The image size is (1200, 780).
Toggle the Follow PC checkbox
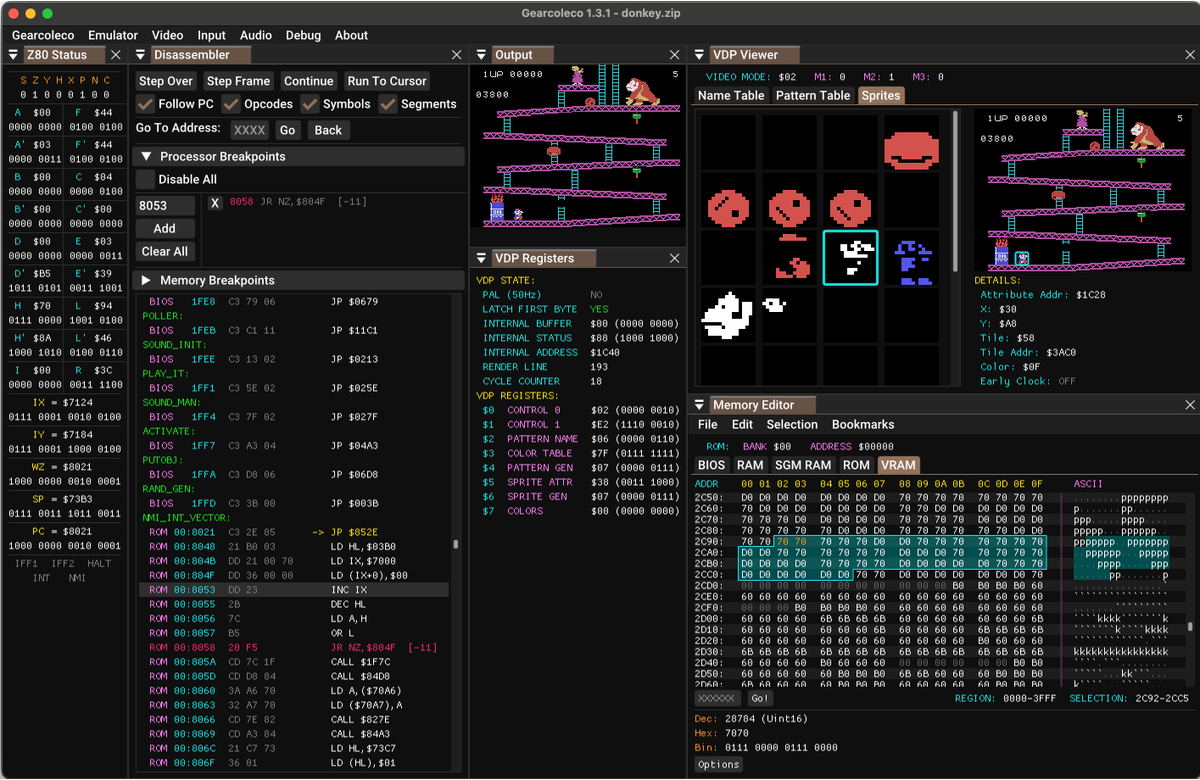point(146,104)
